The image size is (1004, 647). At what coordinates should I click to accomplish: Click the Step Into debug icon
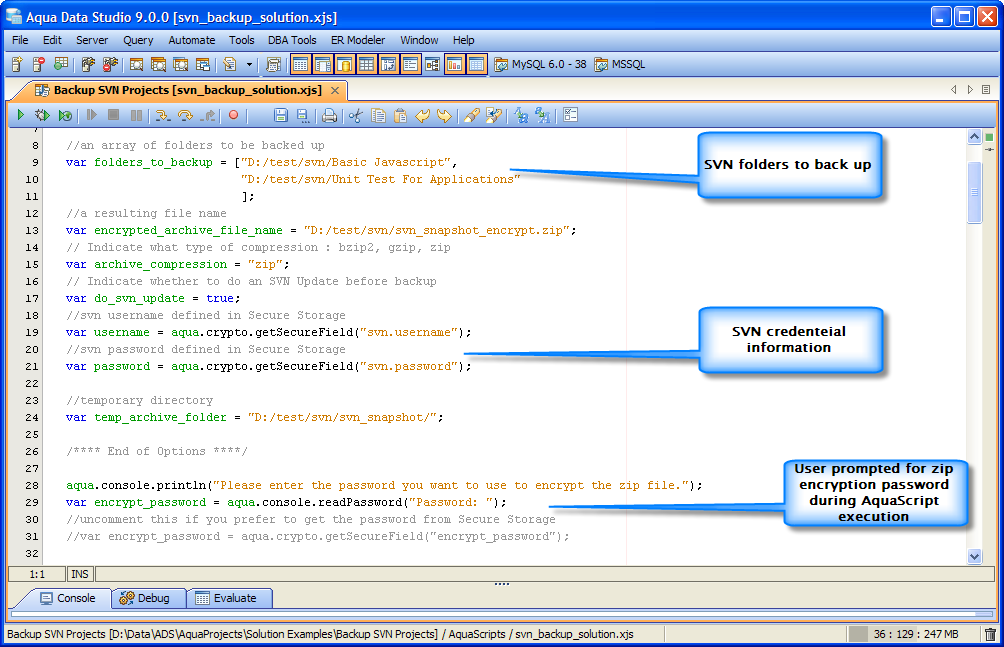163,115
